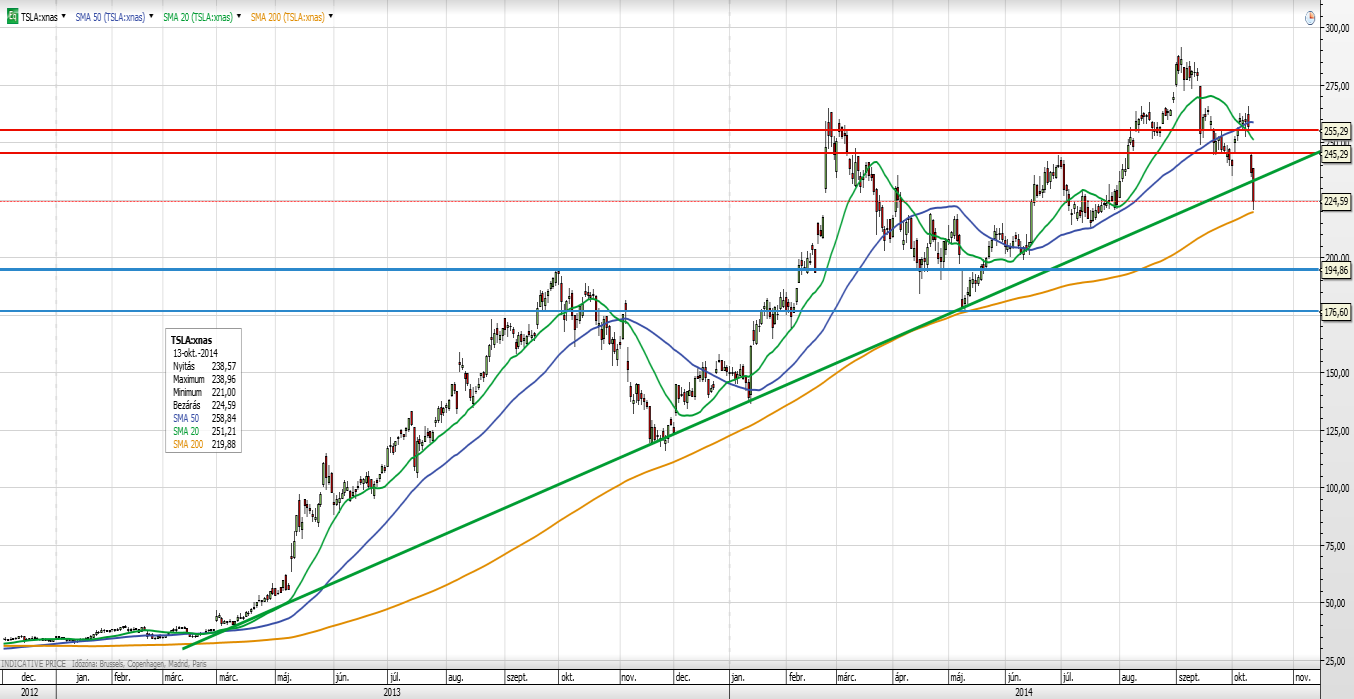Select the 176,60 blue line price tag
The height and width of the screenshot is (699, 1354).
pyautogui.click(x=1337, y=312)
